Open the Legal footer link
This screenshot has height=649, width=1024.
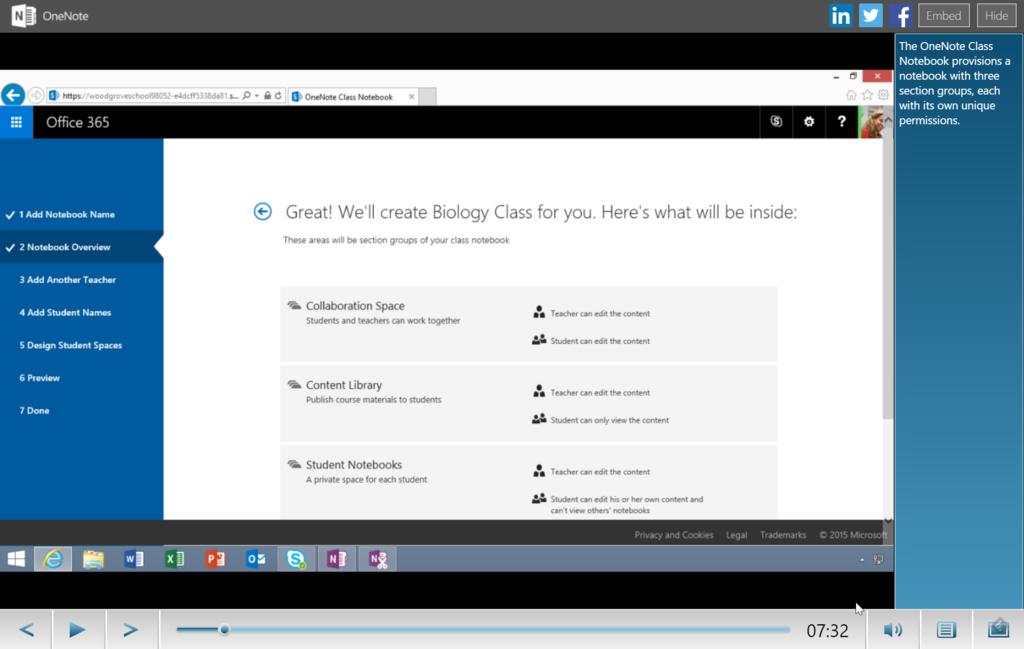click(x=737, y=535)
